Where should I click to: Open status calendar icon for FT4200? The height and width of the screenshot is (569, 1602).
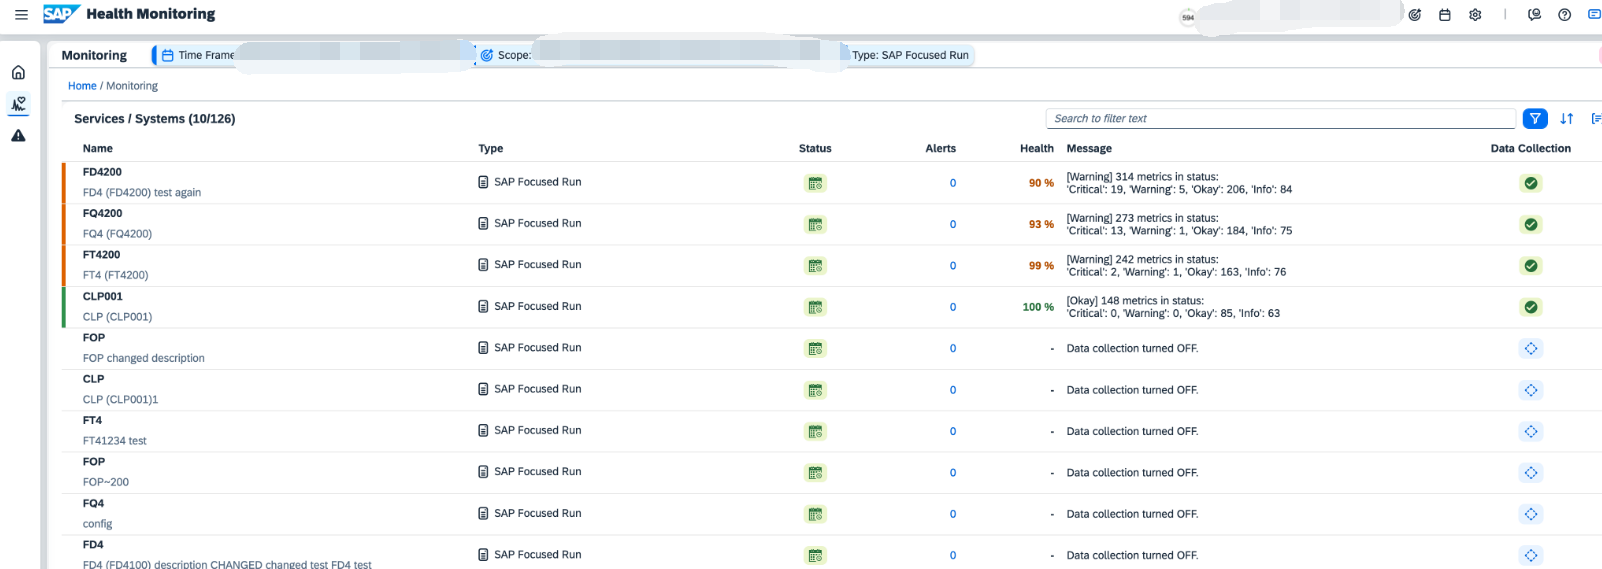816,266
